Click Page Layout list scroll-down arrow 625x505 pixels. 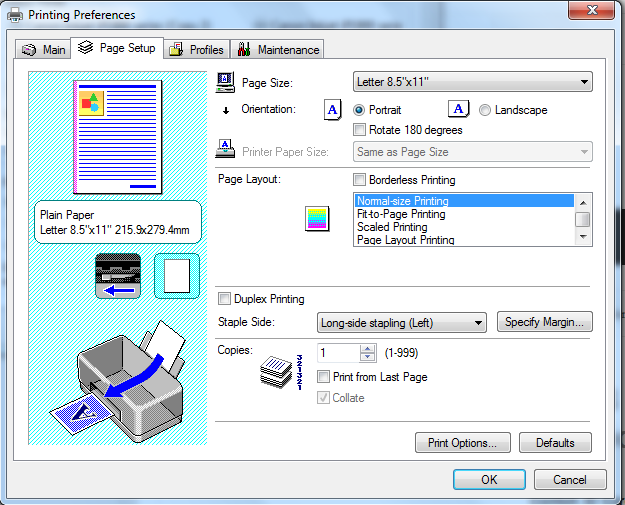[x=583, y=237]
